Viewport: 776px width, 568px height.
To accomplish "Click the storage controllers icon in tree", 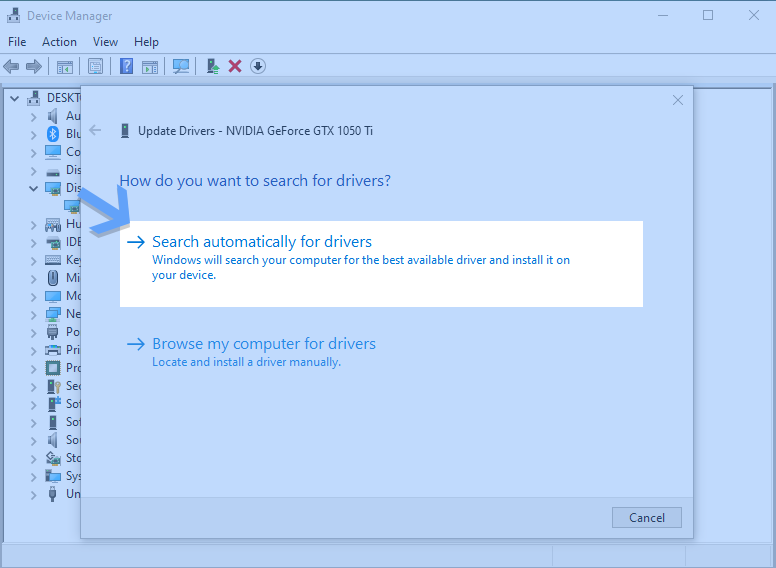I will (x=53, y=458).
